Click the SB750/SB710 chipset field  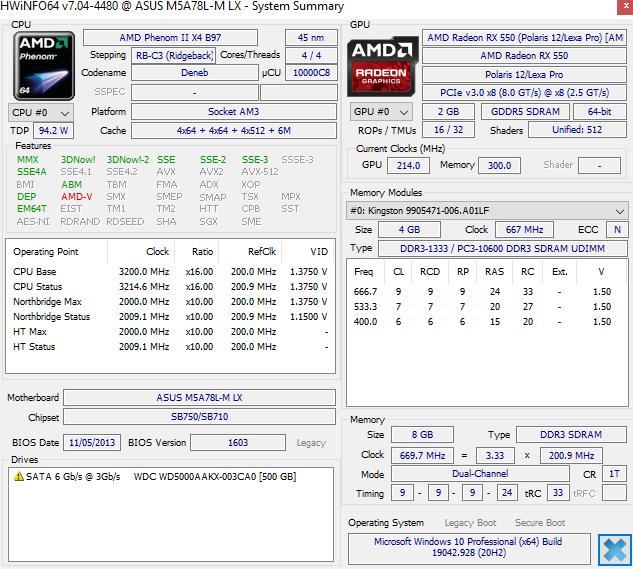[199, 416]
